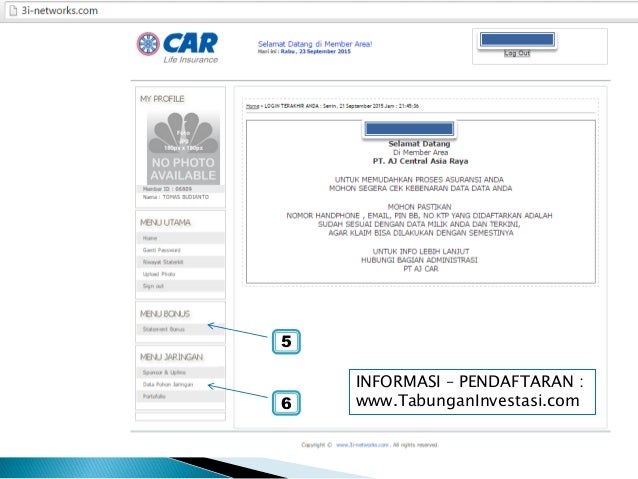Image resolution: width=638 pixels, height=479 pixels.
Task: Click the Nama TOMAS BUDIANTO text
Action: click(x=176, y=197)
